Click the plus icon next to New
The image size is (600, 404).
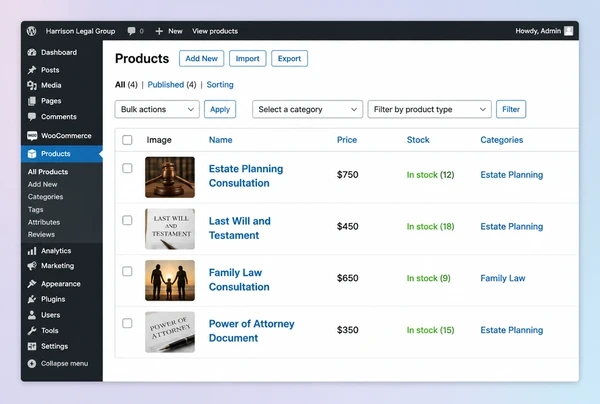[159, 31]
